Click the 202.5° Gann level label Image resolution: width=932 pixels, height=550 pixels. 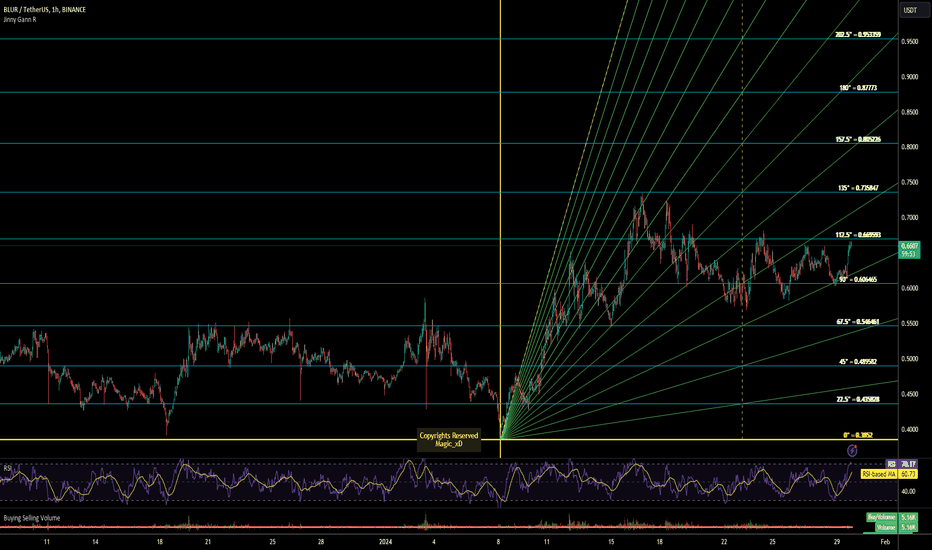pyautogui.click(x=858, y=34)
